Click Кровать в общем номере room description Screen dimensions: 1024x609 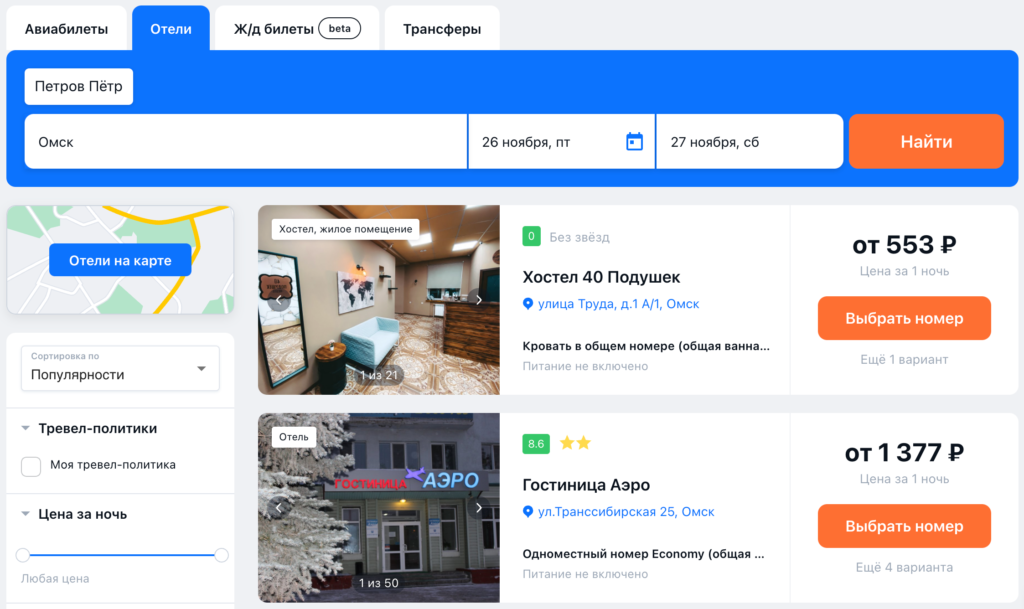(646, 346)
